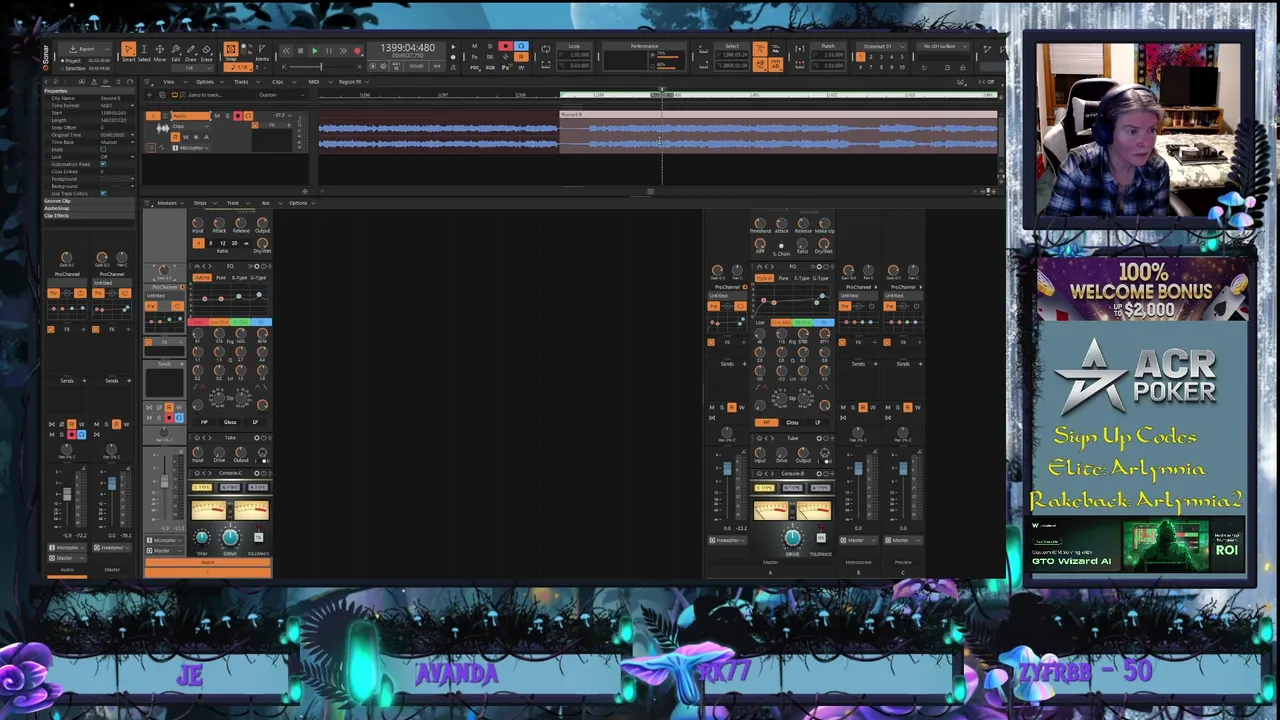Fast forward the transport
The width and height of the screenshot is (1280, 720).
[x=343, y=51]
